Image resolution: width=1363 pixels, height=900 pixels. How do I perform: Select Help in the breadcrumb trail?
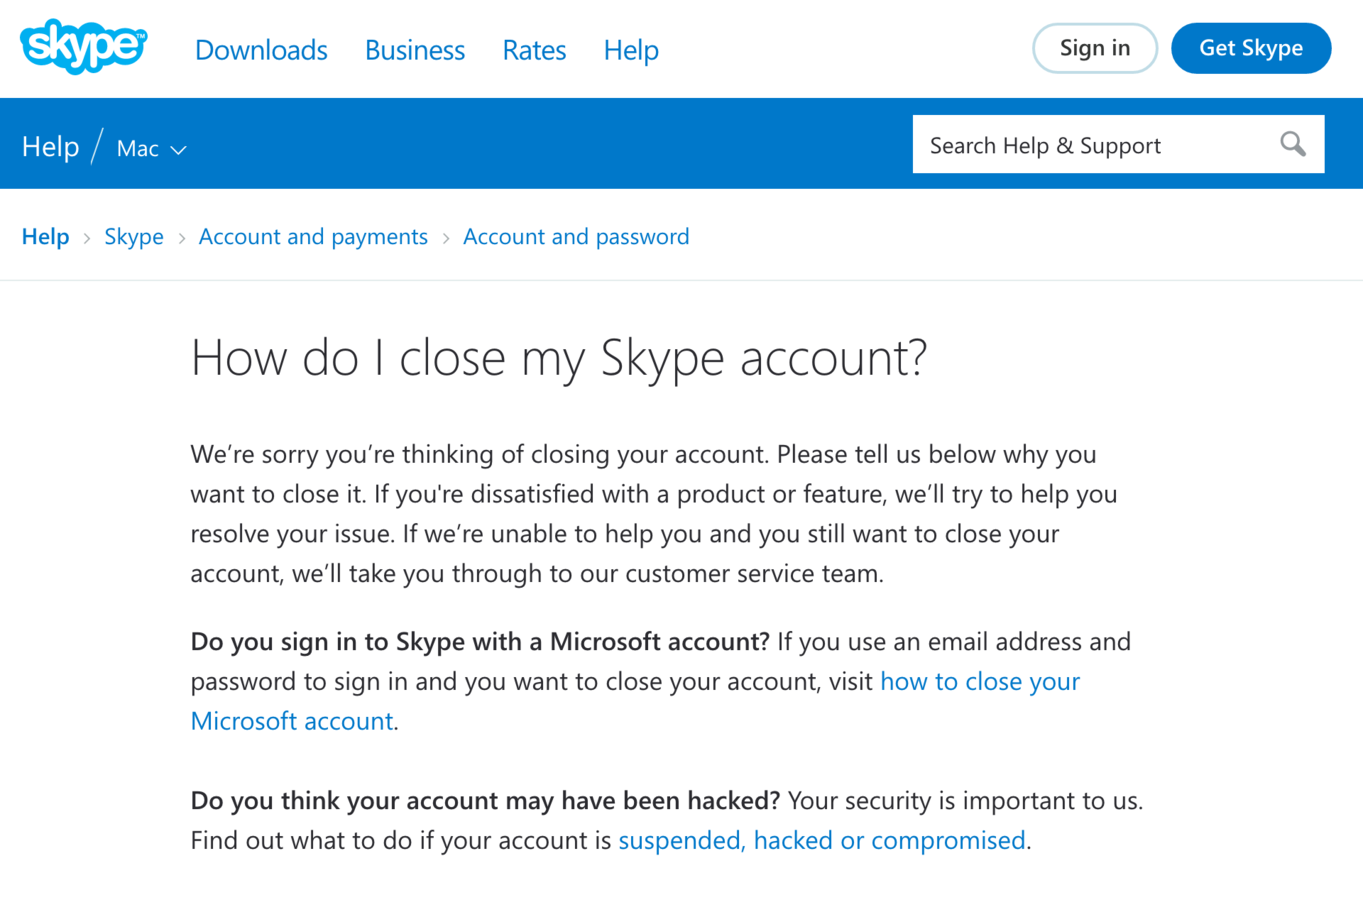[x=46, y=237]
